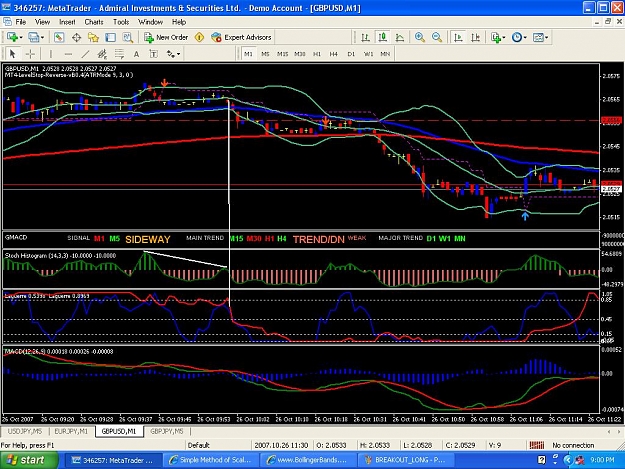Switch to the USDJPY,M5 chart tab

click(x=25, y=431)
